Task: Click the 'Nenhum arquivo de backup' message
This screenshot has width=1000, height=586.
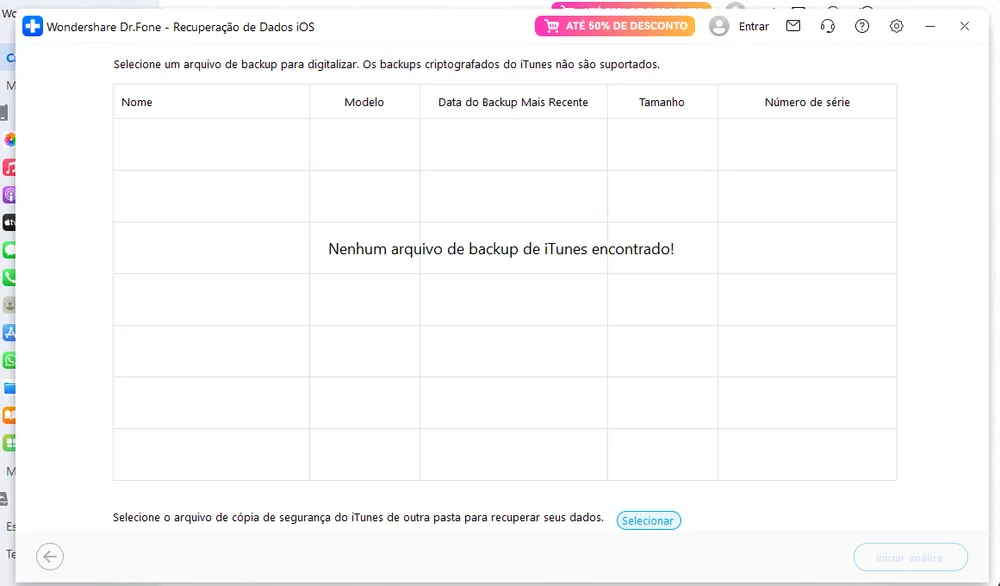Action: (501, 249)
